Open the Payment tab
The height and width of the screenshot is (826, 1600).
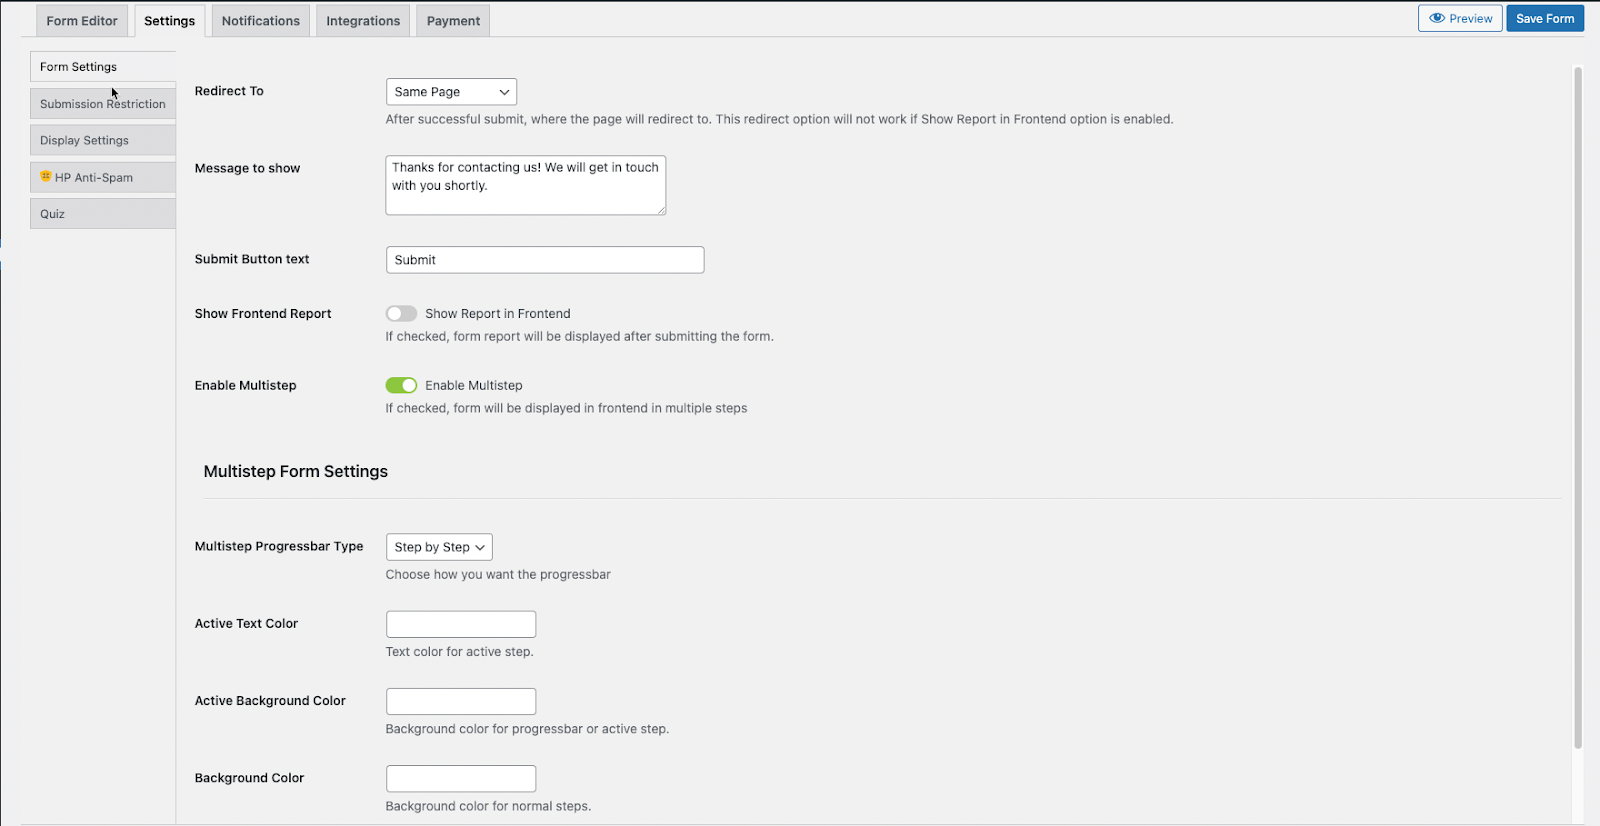point(453,21)
